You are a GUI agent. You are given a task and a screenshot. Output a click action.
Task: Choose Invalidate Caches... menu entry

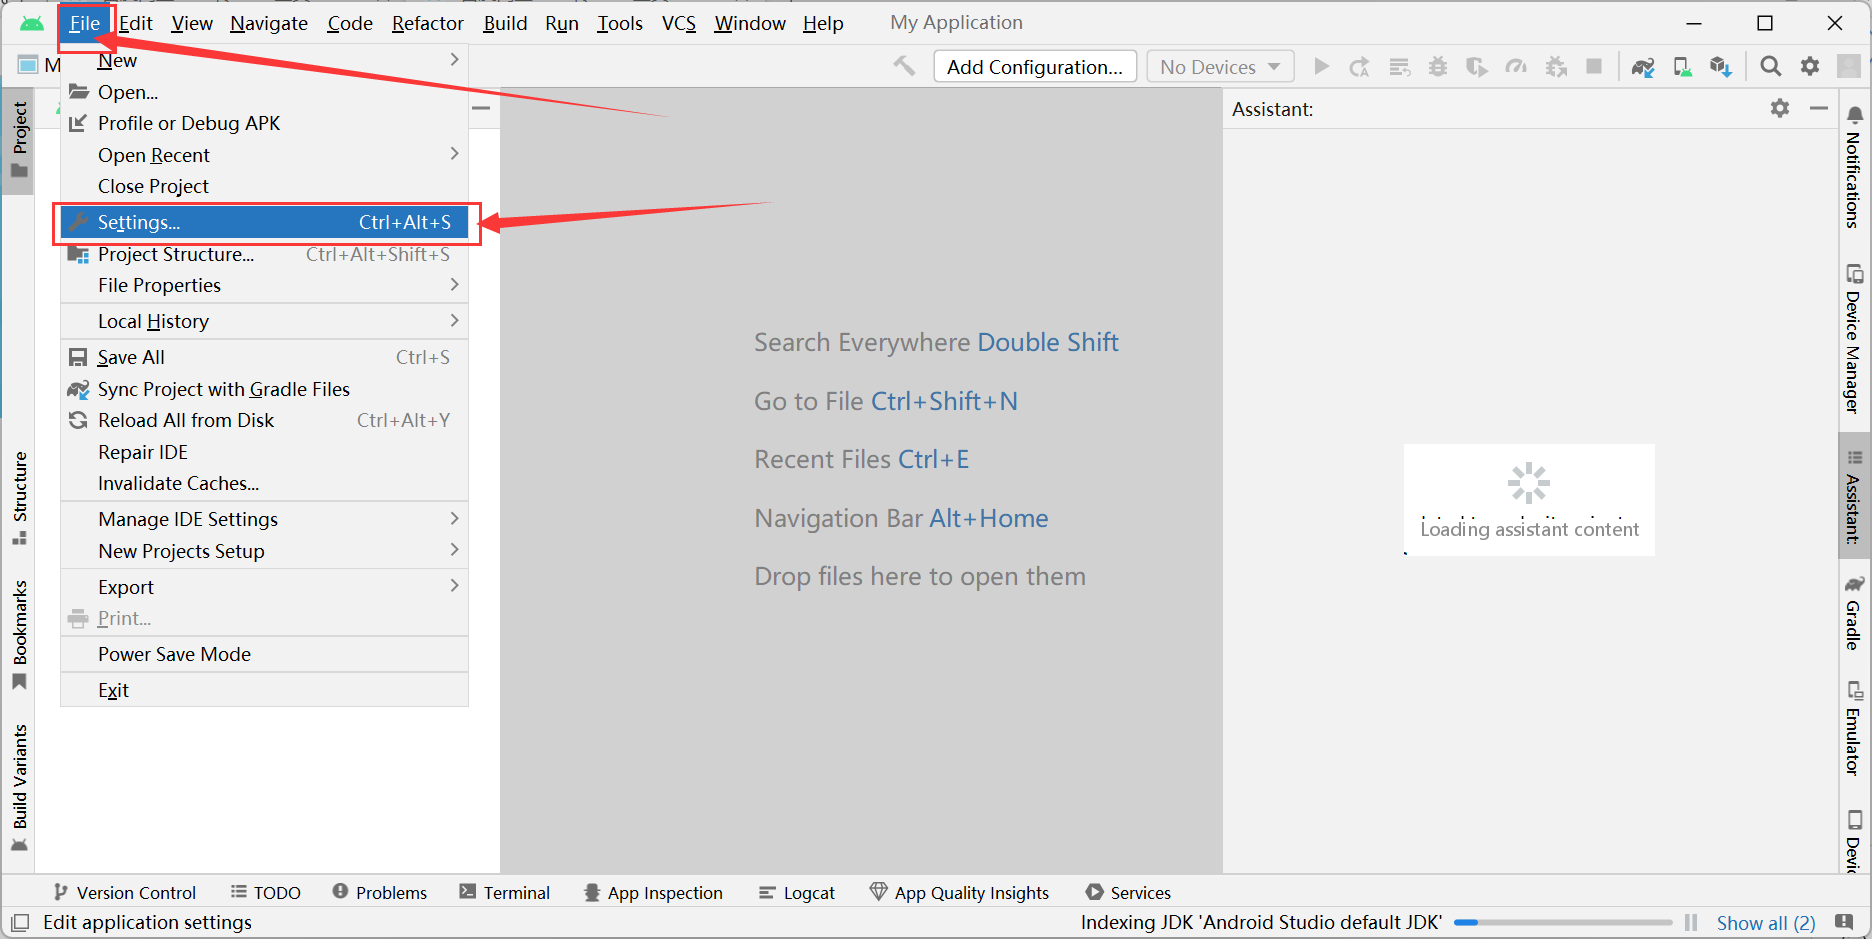pyautogui.click(x=264, y=483)
